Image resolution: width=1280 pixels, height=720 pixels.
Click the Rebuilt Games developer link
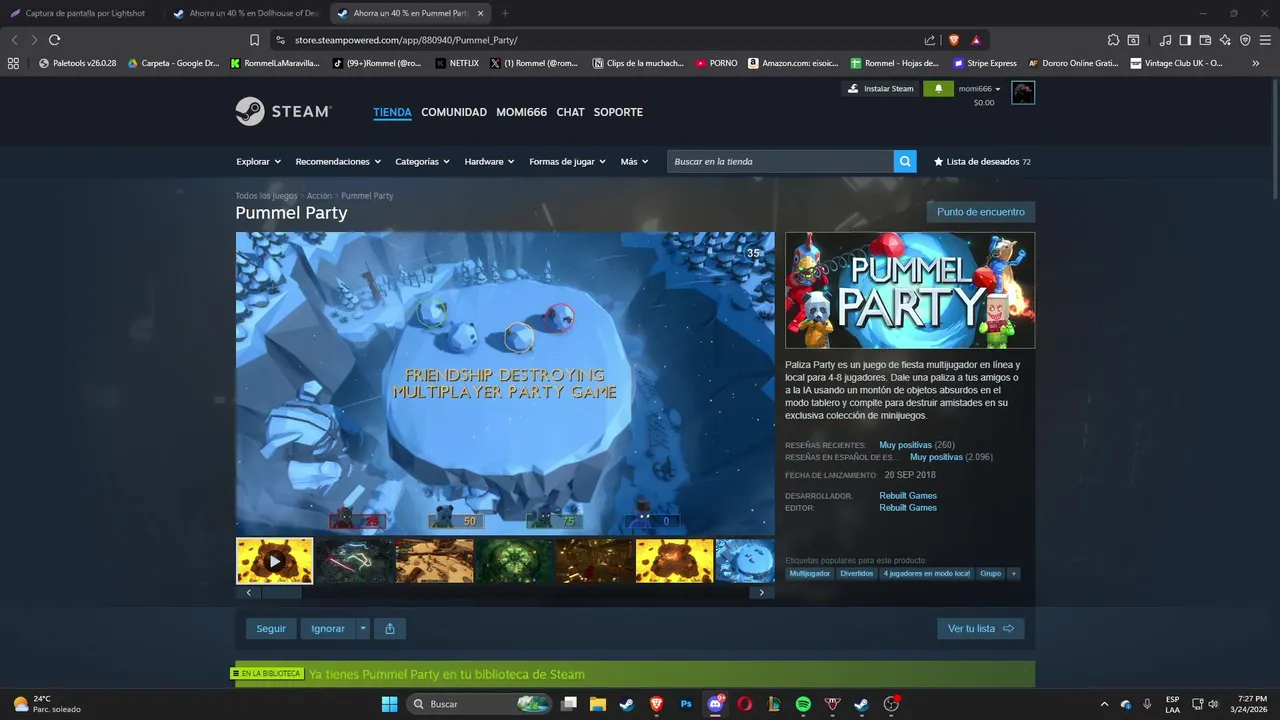908,496
